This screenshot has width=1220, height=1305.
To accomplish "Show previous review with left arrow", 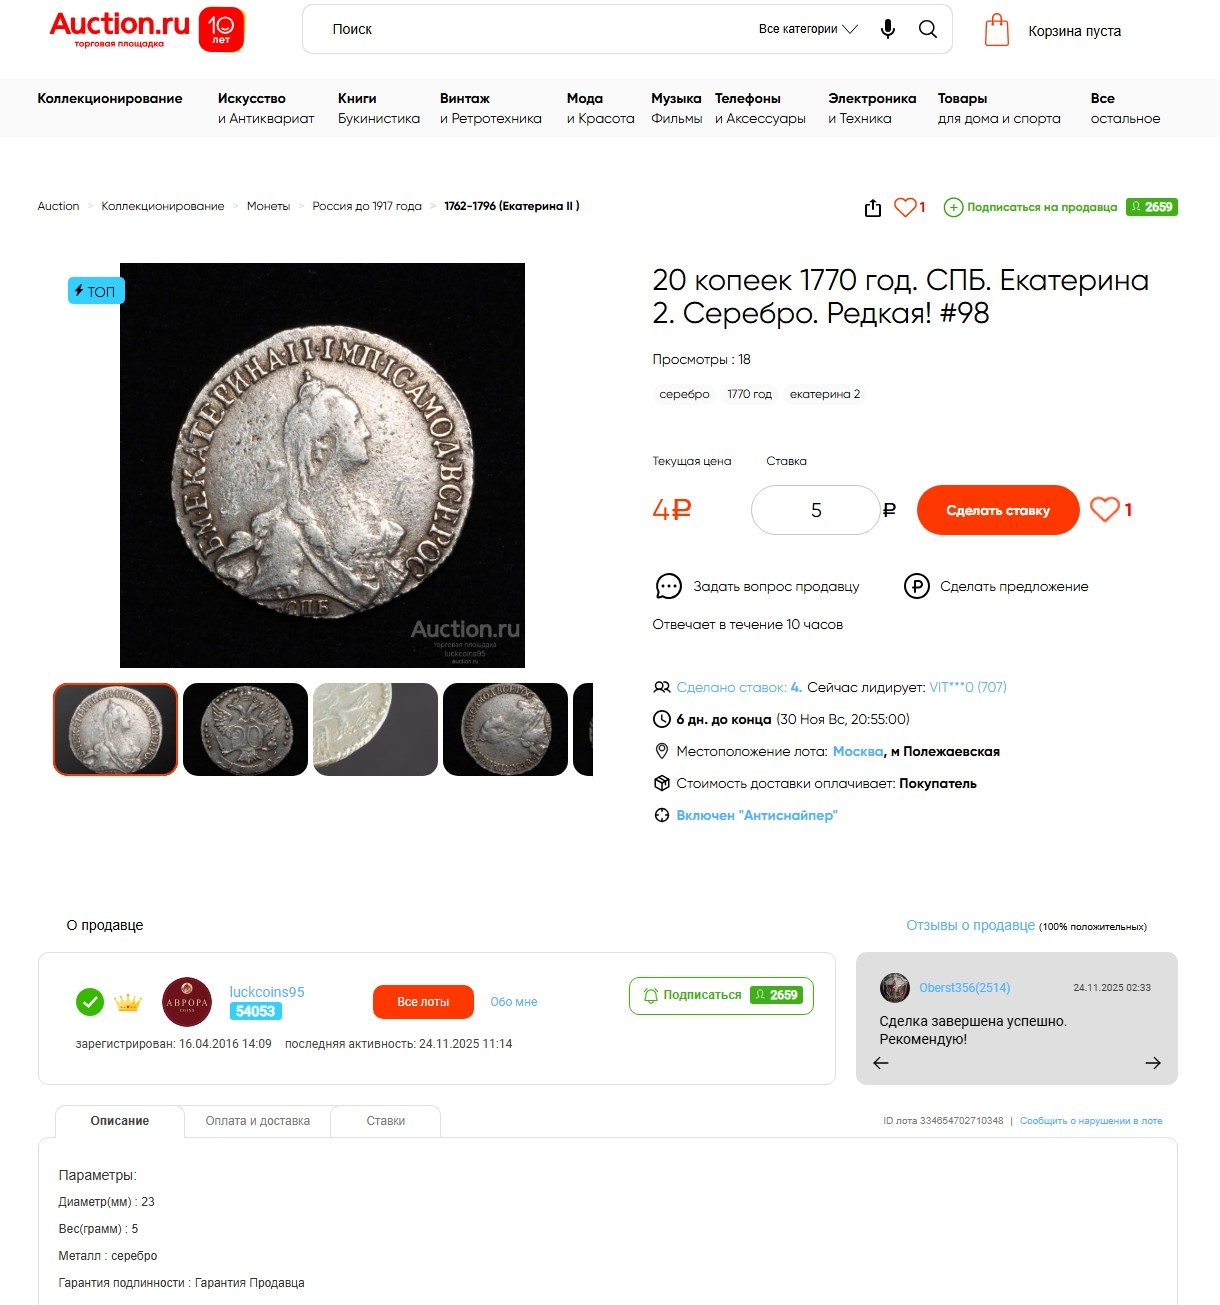I will pyautogui.click(x=881, y=1063).
